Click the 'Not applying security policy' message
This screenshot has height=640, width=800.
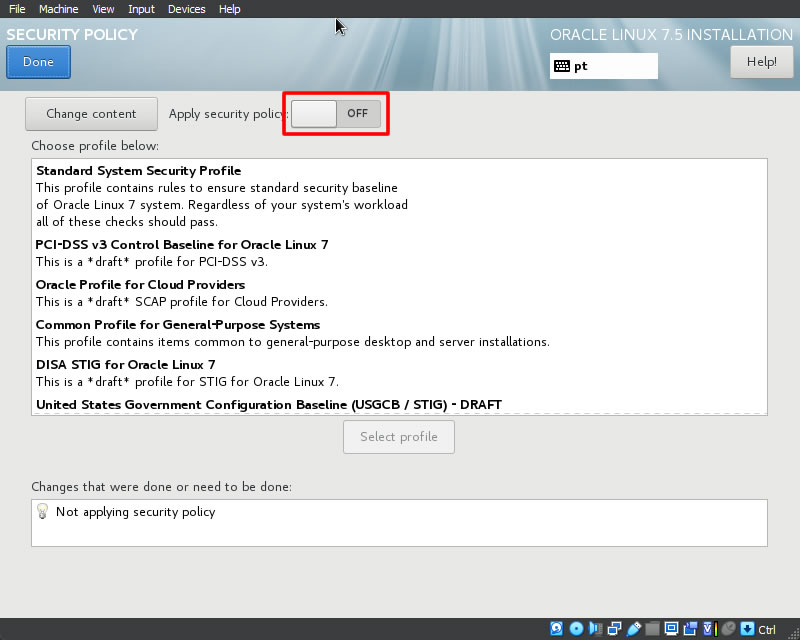point(136,511)
